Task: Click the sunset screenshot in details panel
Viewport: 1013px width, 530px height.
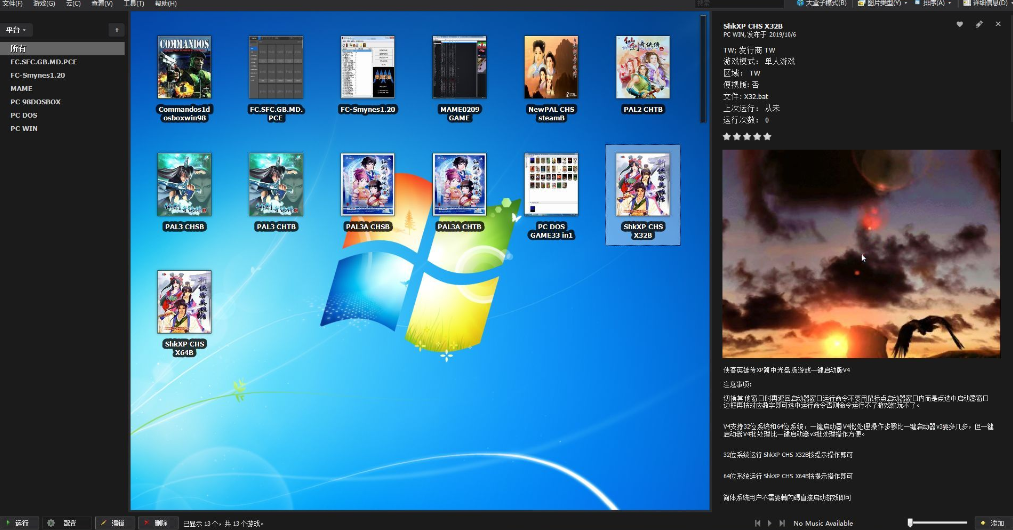Action: click(x=861, y=254)
